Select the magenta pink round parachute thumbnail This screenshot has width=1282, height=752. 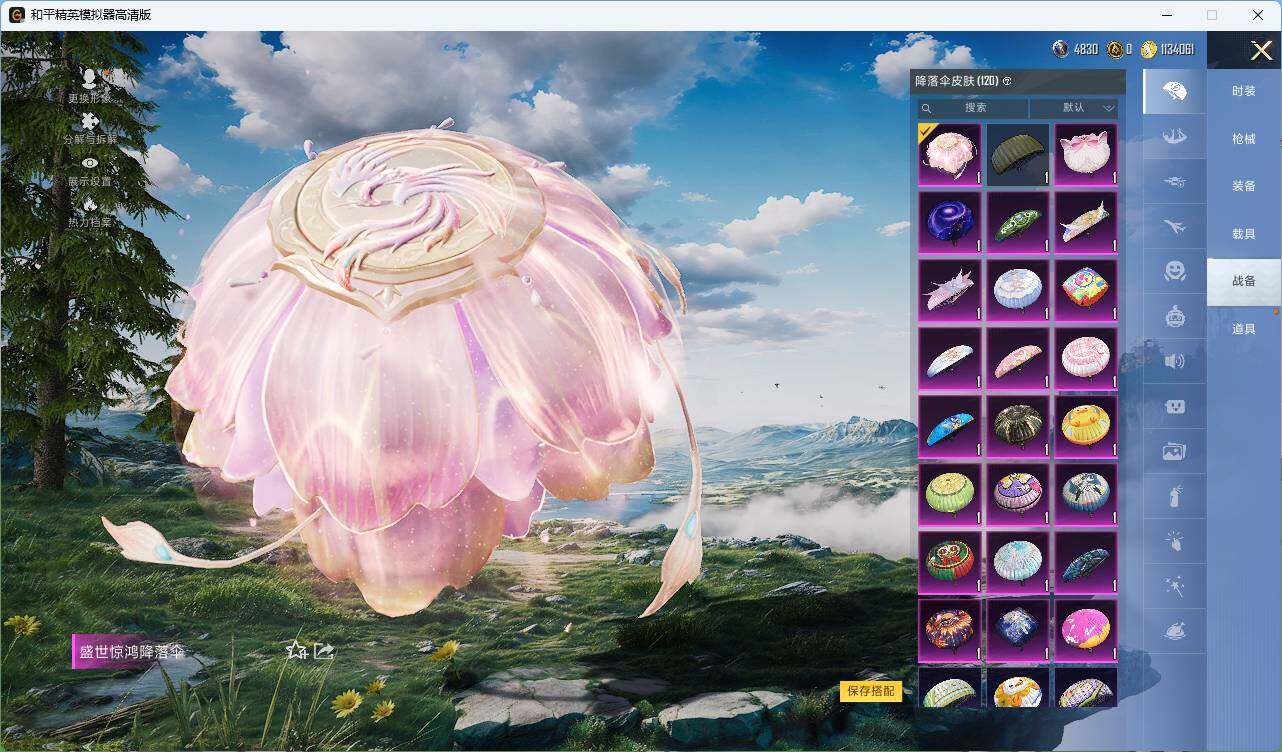pos(1086,630)
